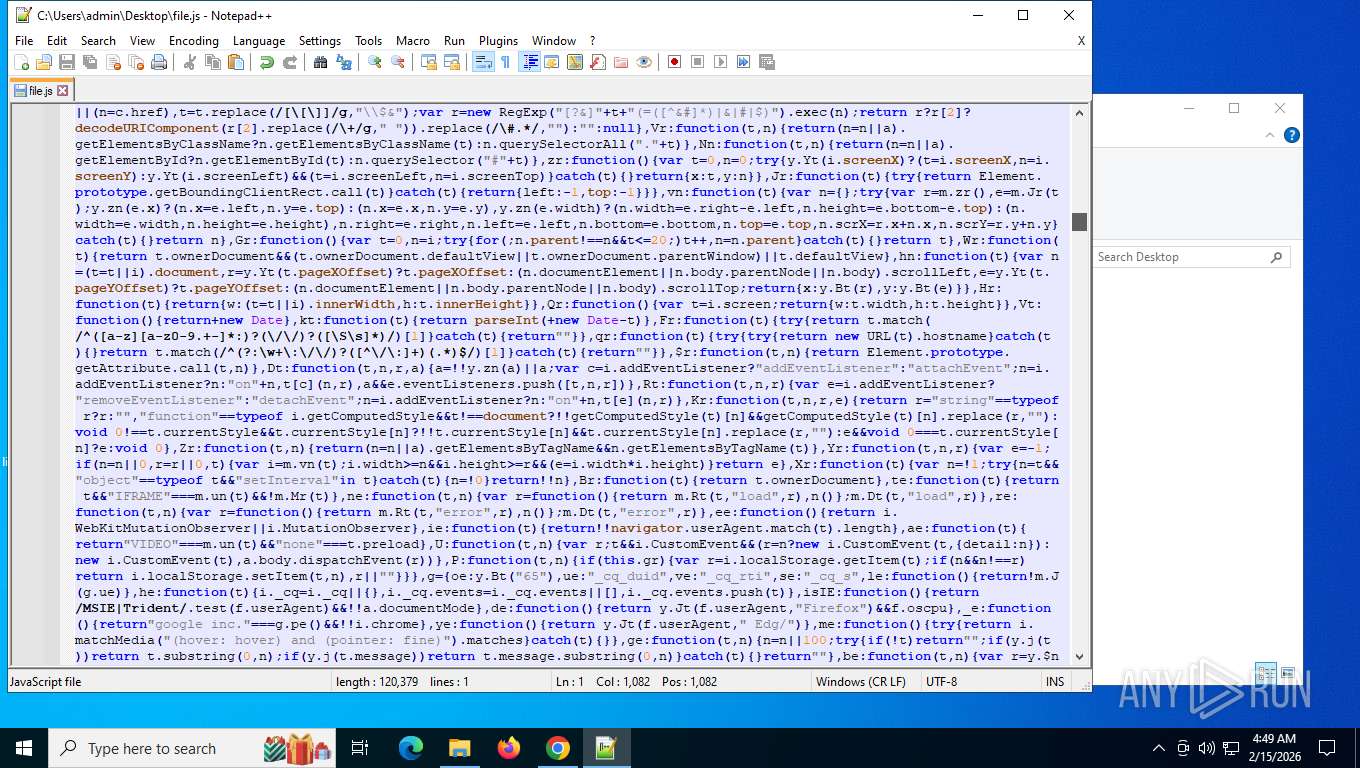Toggle the indent guide toolbar button

pyautogui.click(x=530, y=62)
